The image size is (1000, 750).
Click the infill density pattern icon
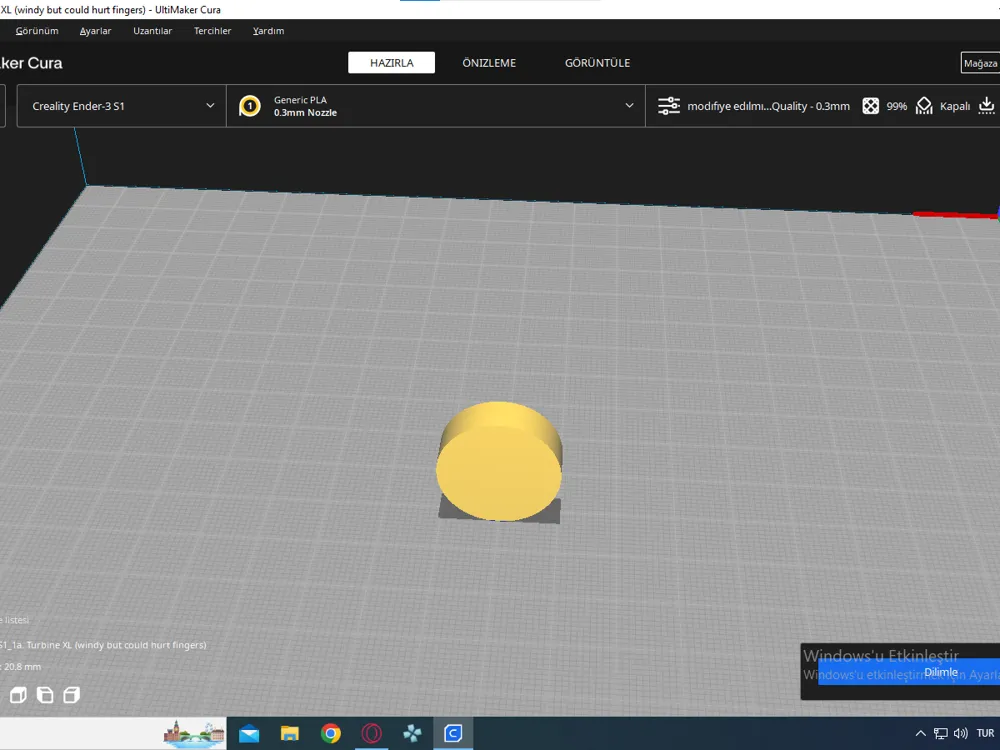(870, 106)
